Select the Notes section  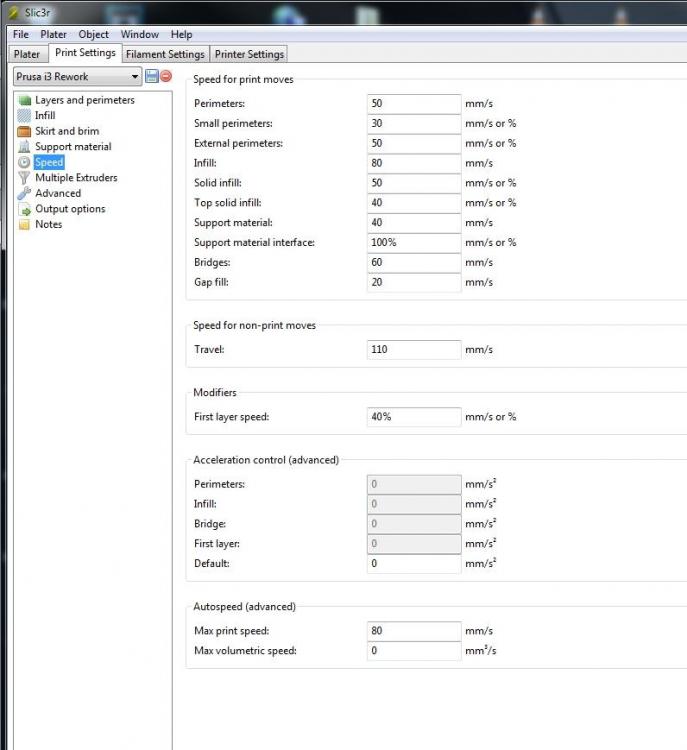click(x=48, y=224)
